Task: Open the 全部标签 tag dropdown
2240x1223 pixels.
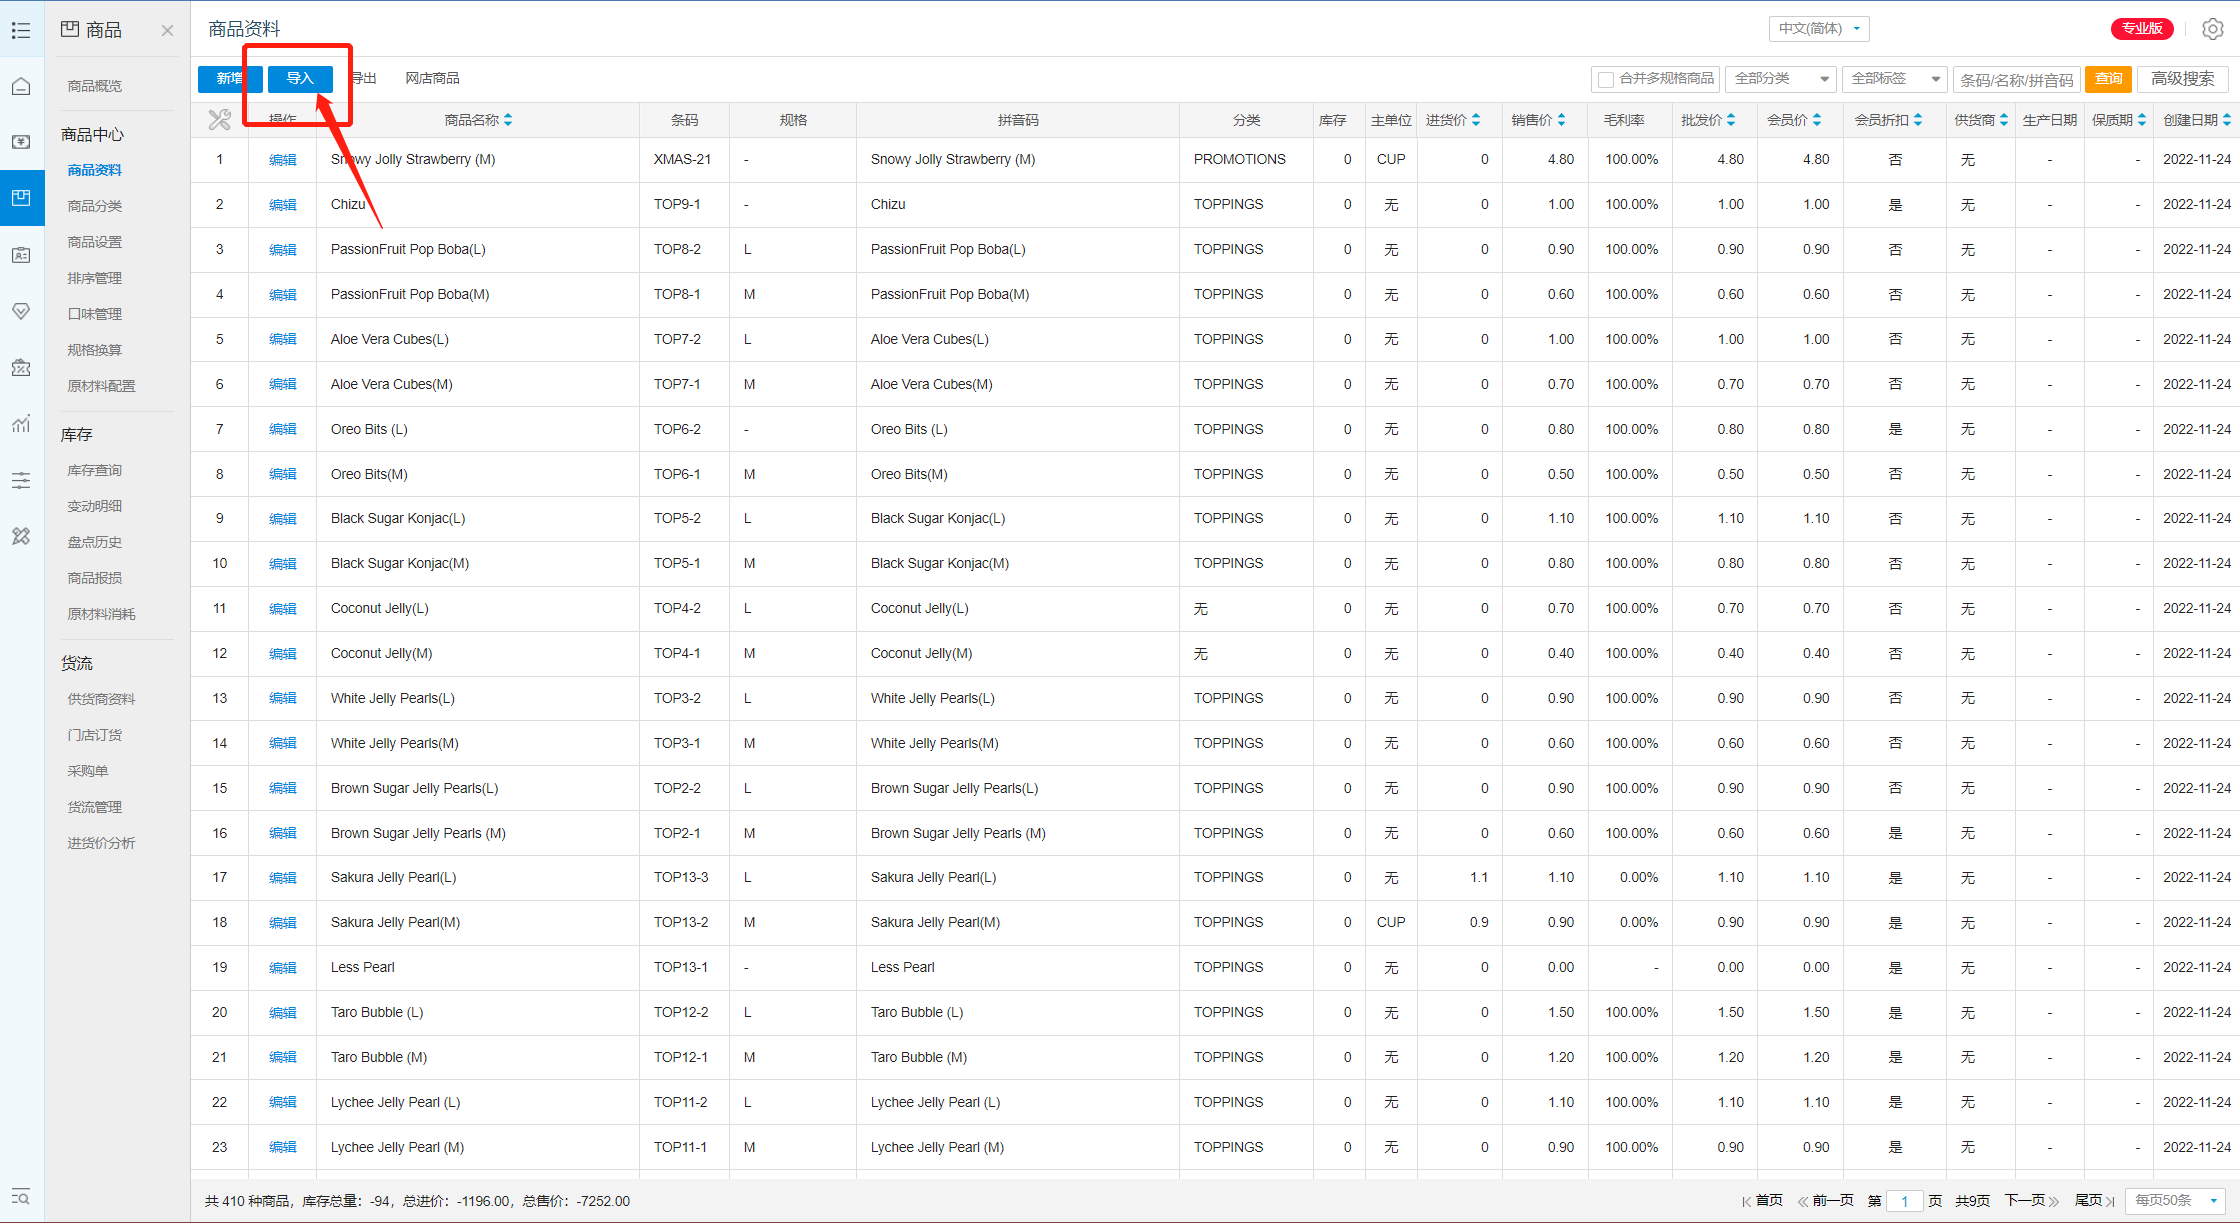Action: click(x=1895, y=79)
